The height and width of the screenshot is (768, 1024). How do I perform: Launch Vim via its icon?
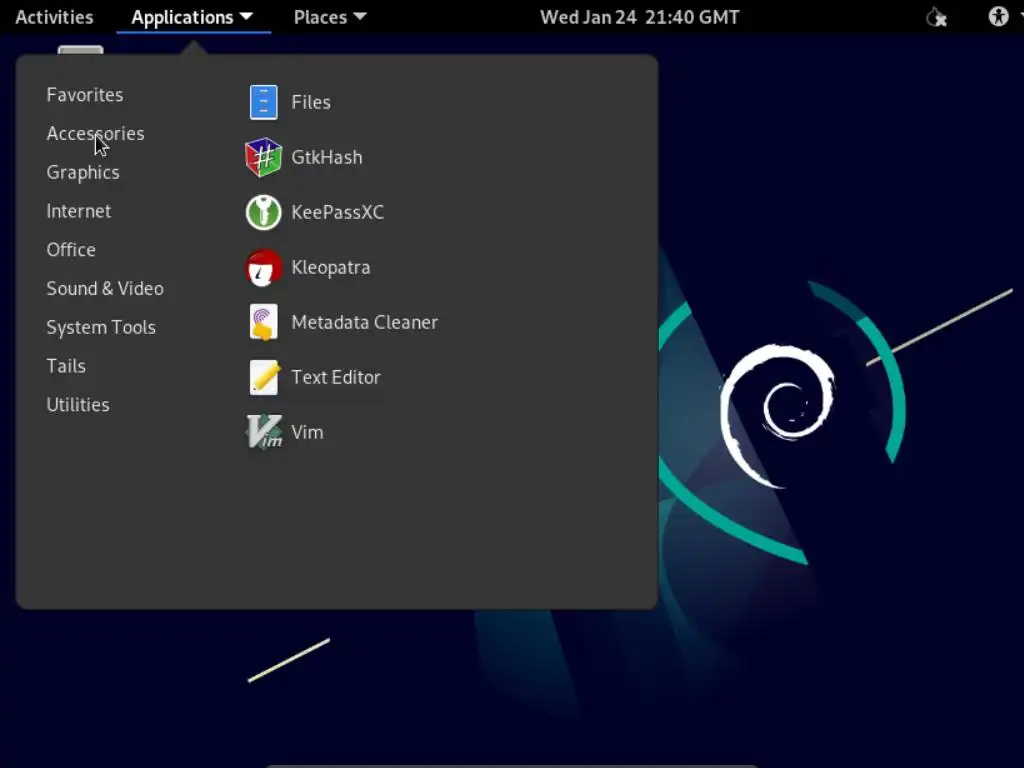[264, 432]
